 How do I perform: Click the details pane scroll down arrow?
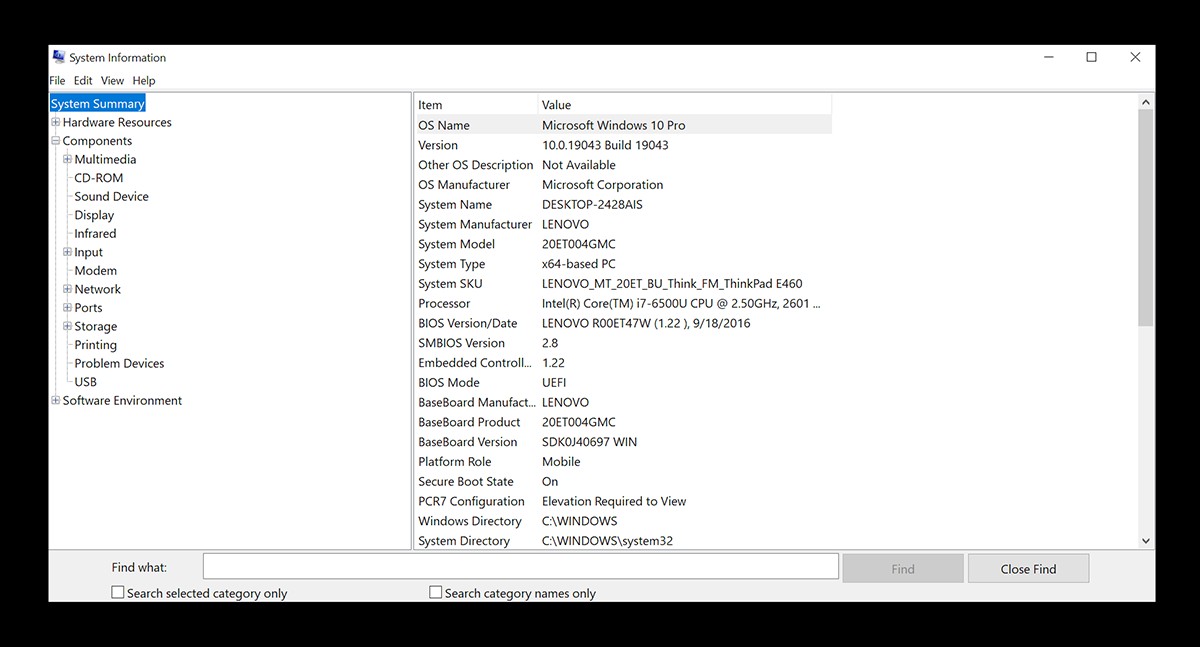pos(1146,541)
